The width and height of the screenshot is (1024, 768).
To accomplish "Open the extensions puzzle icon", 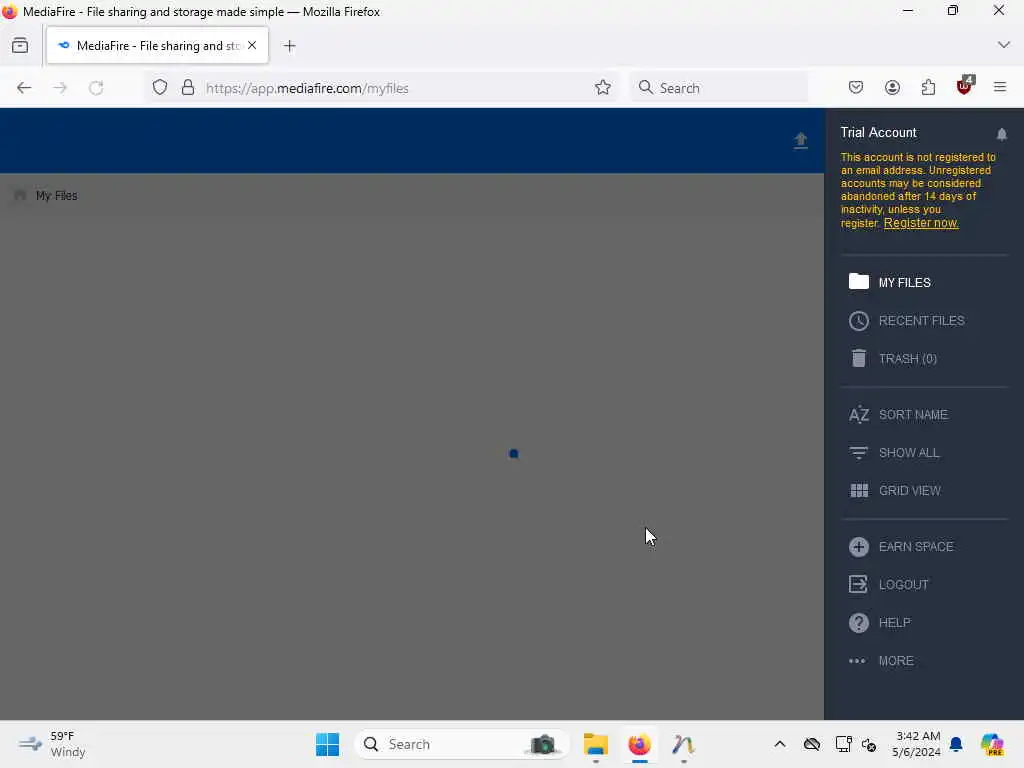I will coord(928,88).
